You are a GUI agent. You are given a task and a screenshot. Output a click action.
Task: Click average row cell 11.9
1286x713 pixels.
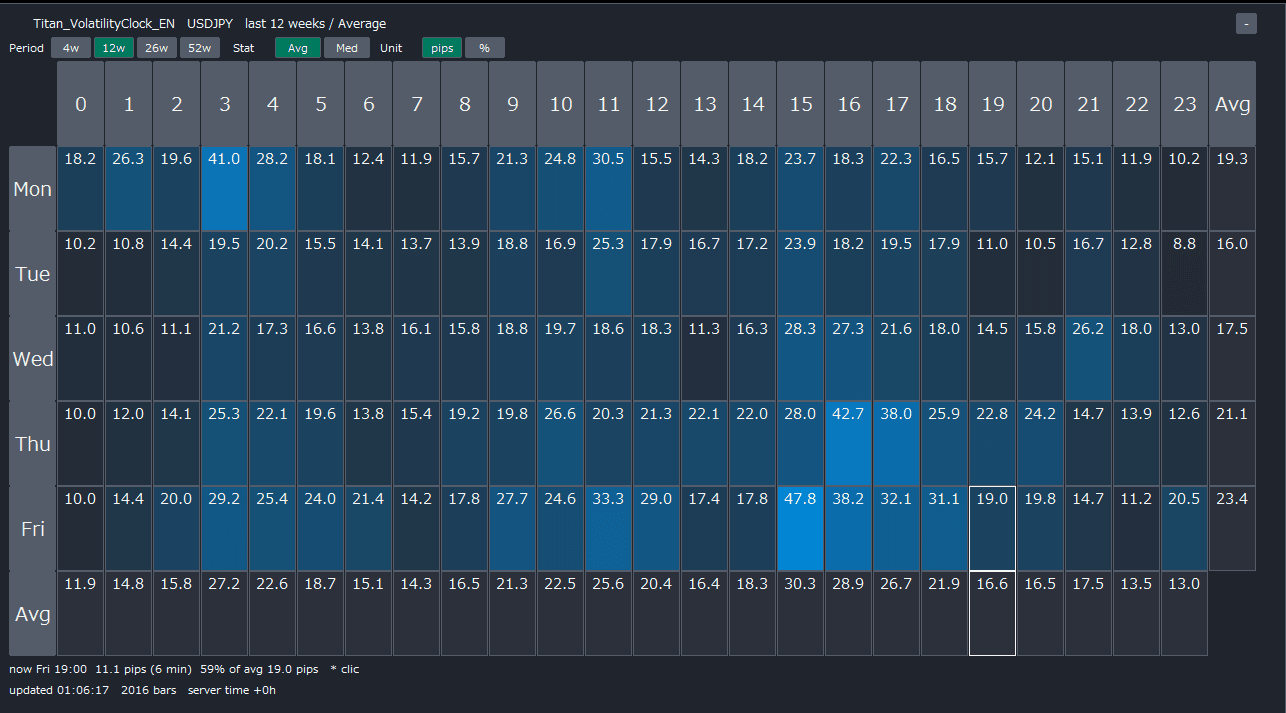tap(81, 614)
